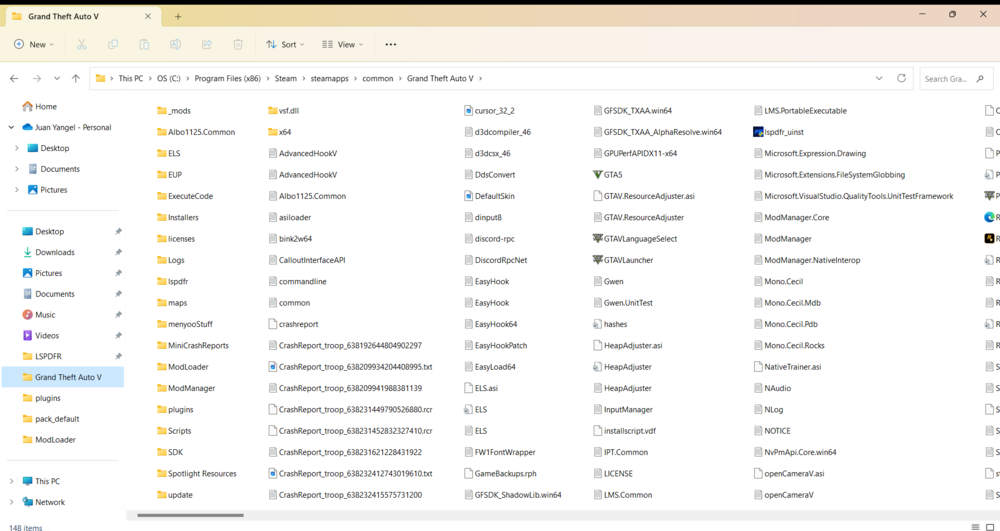
Task: Click steamapps in the address breadcrumb
Action: coord(330,78)
